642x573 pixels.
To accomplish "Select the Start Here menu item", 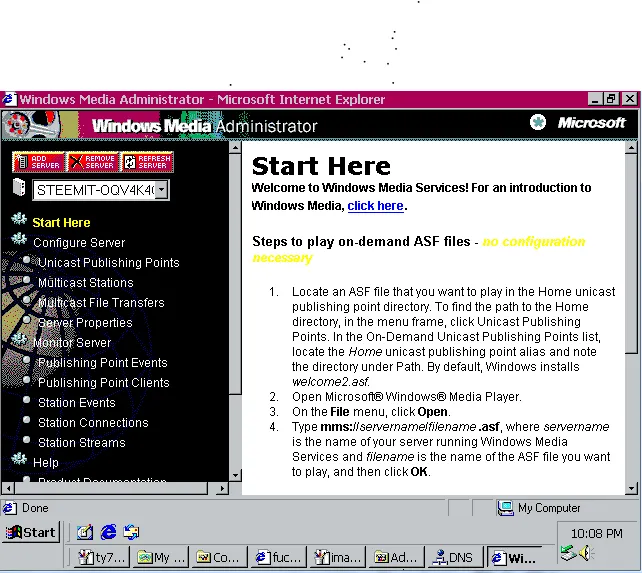I will coord(61,222).
